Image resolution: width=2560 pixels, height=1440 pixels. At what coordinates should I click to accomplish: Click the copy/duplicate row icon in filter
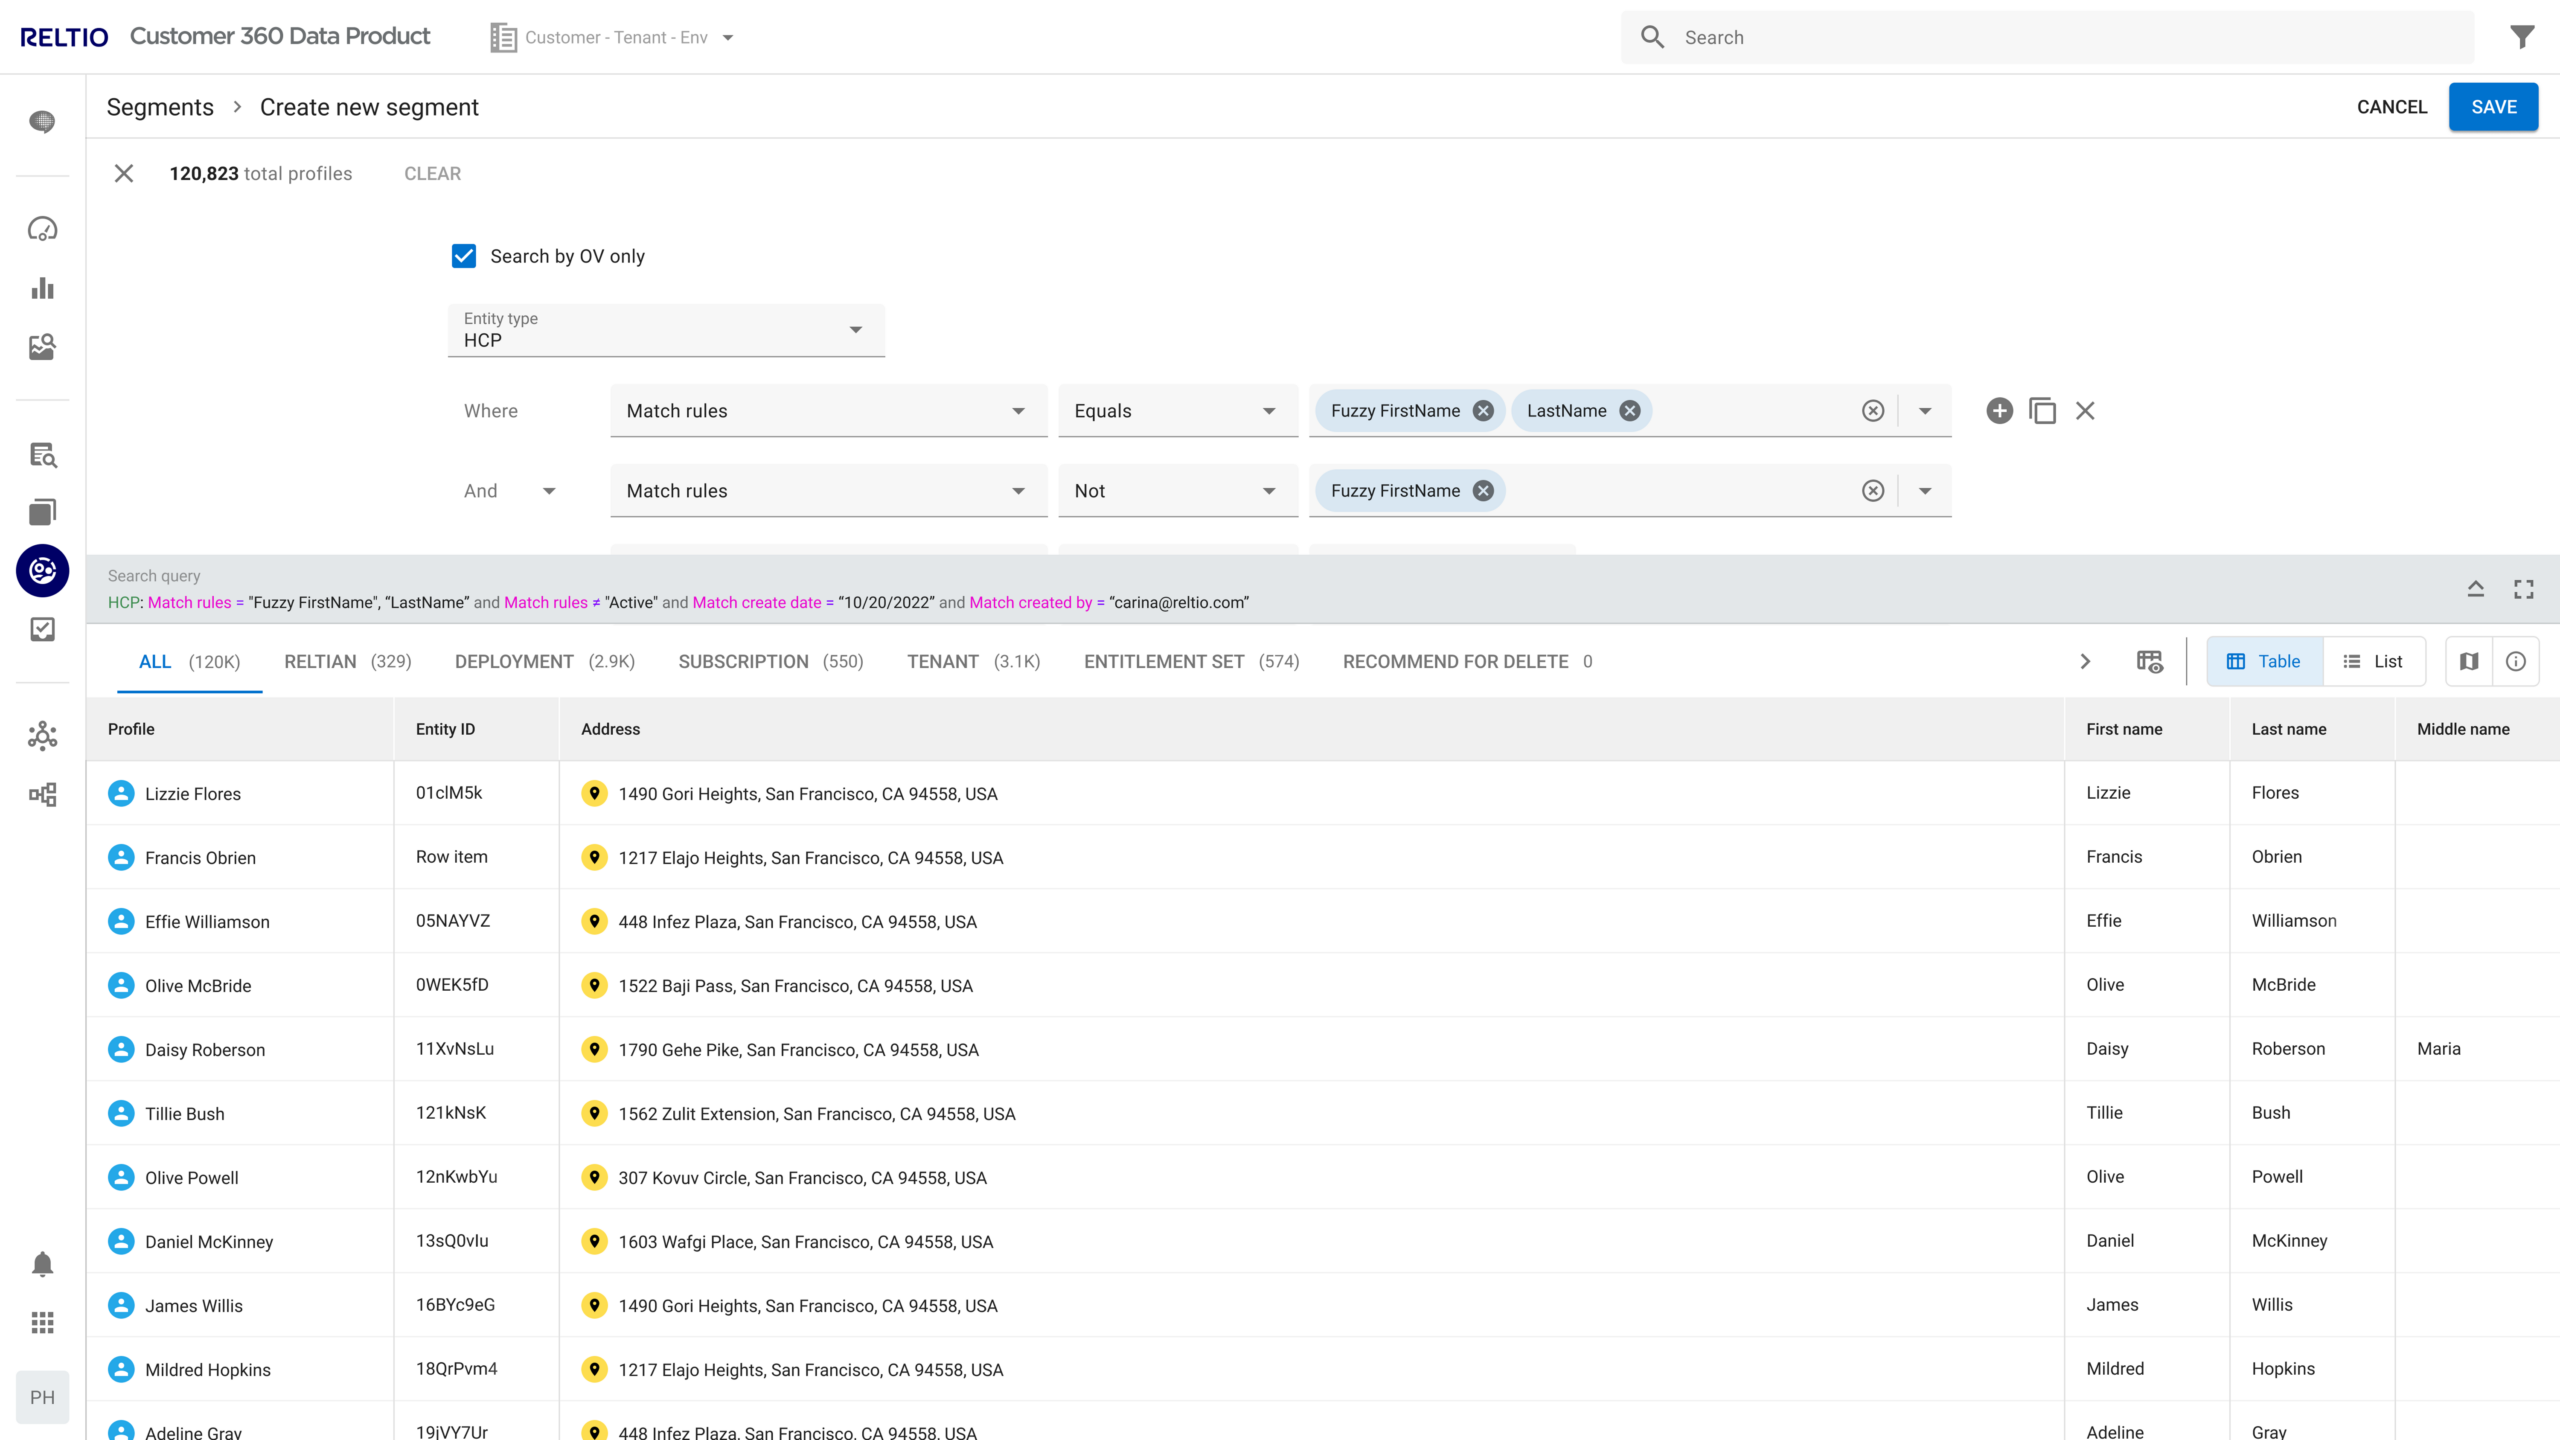(x=2043, y=411)
